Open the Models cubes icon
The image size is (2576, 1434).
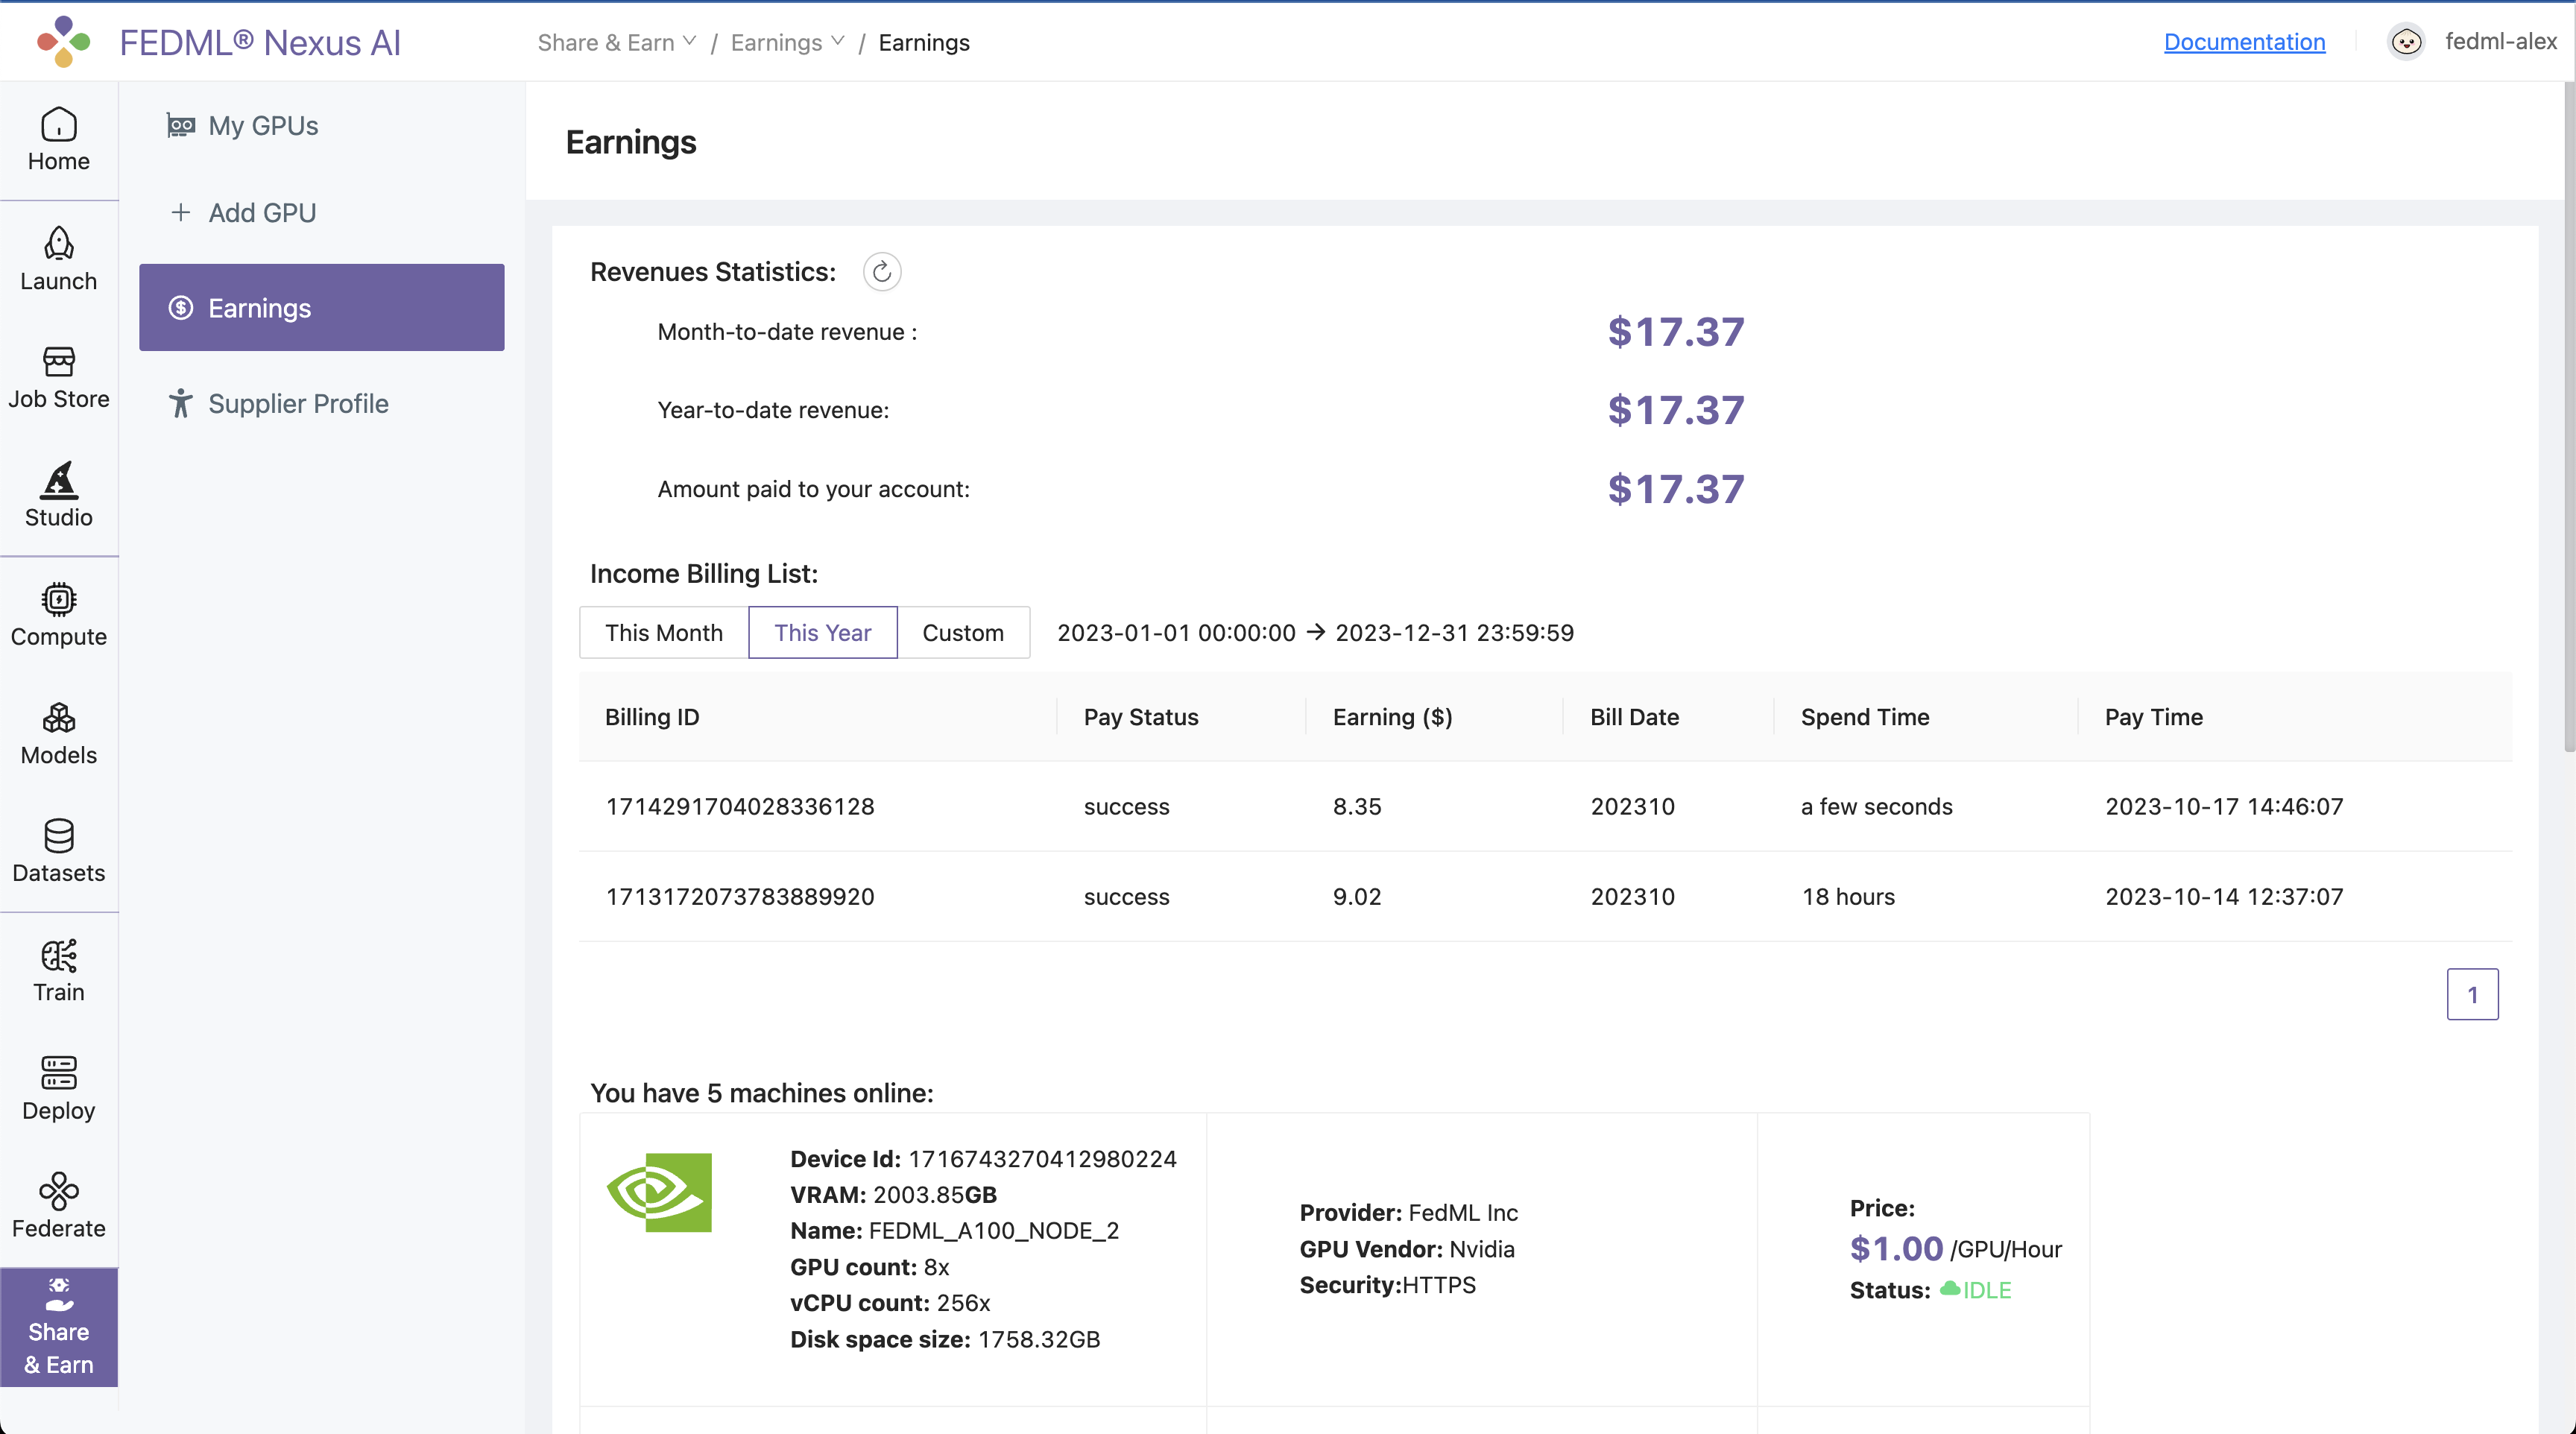coord(58,718)
